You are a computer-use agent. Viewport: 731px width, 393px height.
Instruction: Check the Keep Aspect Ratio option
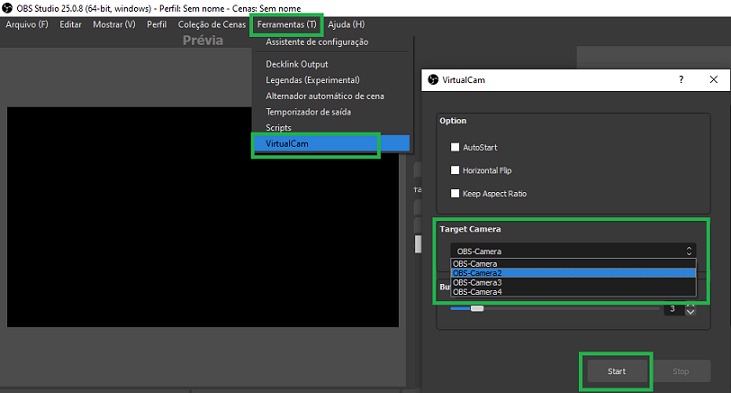(455, 193)
